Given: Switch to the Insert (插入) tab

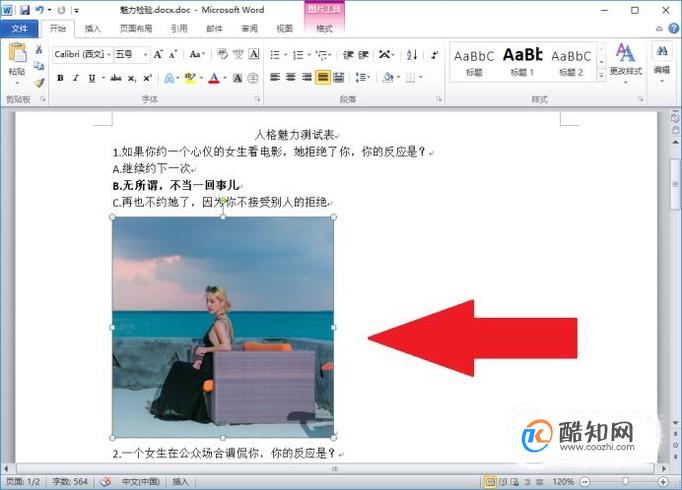Looking at the screenshot, I should coord(92,29).
